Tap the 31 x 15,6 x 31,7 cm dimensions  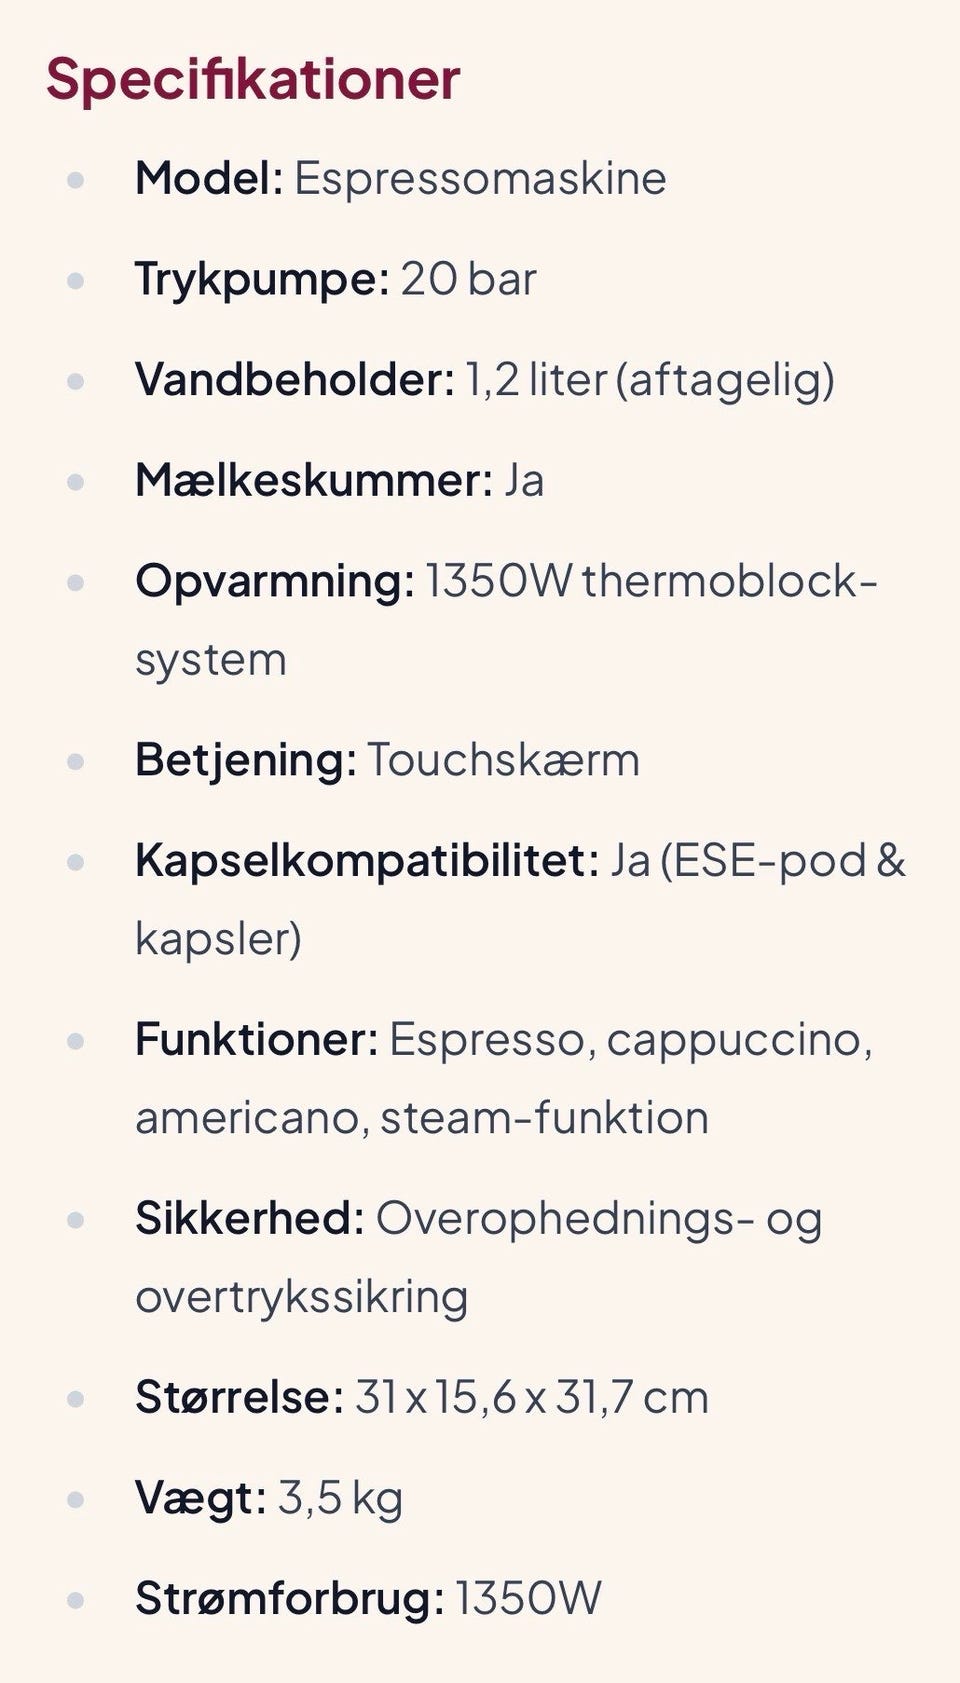[x=532, y=1398]
